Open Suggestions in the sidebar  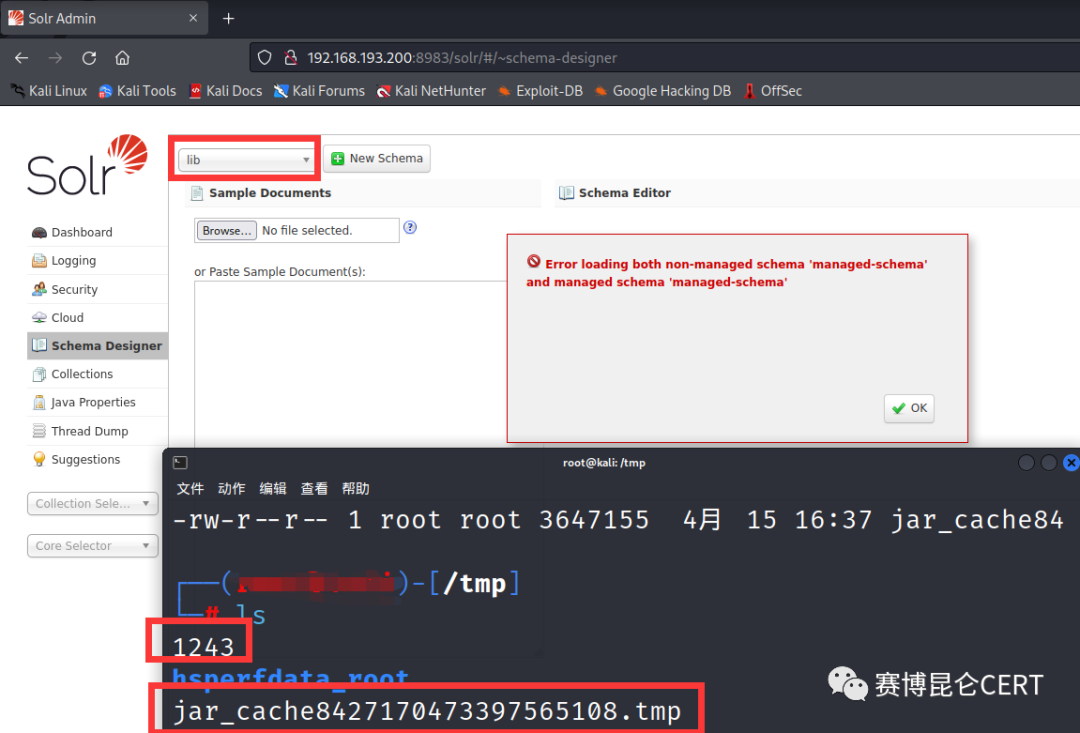click(x=97, y=460)
